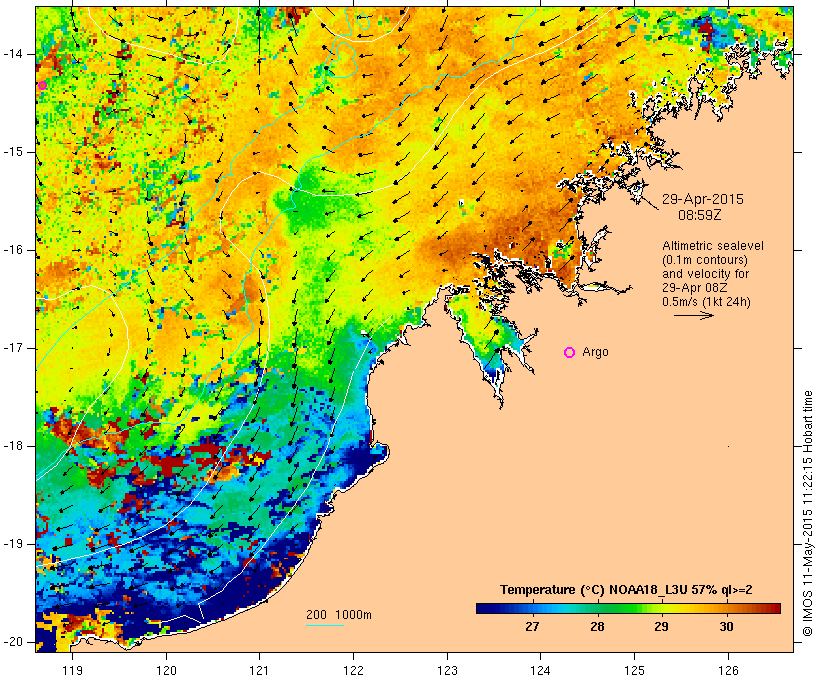Click the 'and velocity for' text line
This screenshot has width=820, height=680.
click(705, 274)
